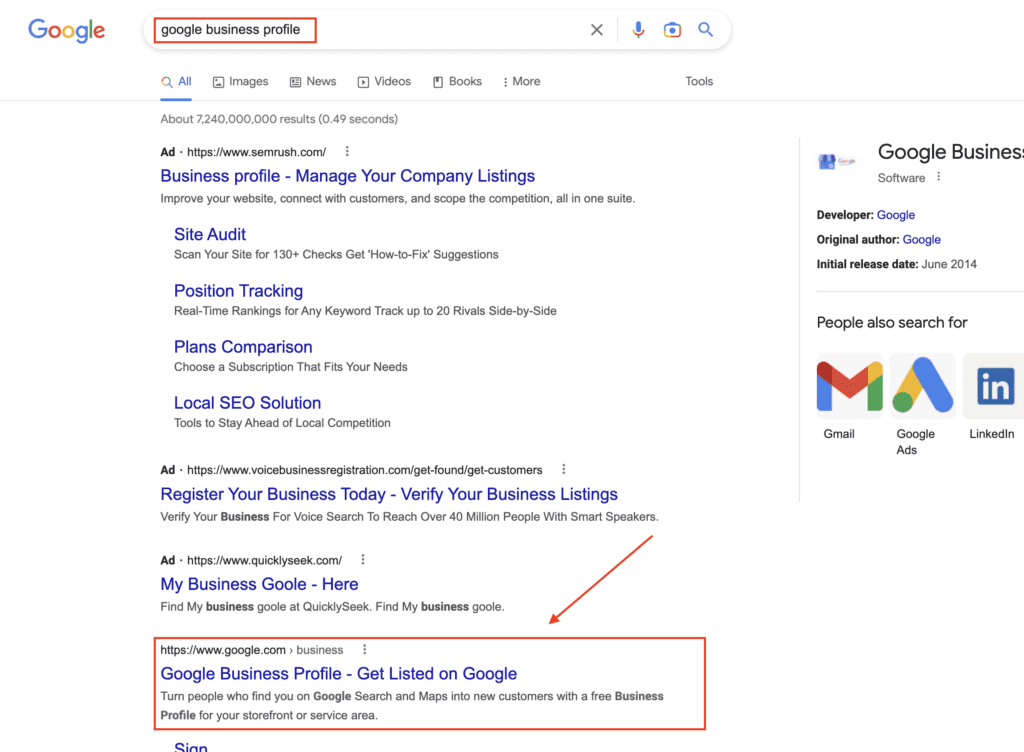The width and height of the screenshot is (1024, 752).
Task: Click the google.com › business URL
Action: (251, 650)
